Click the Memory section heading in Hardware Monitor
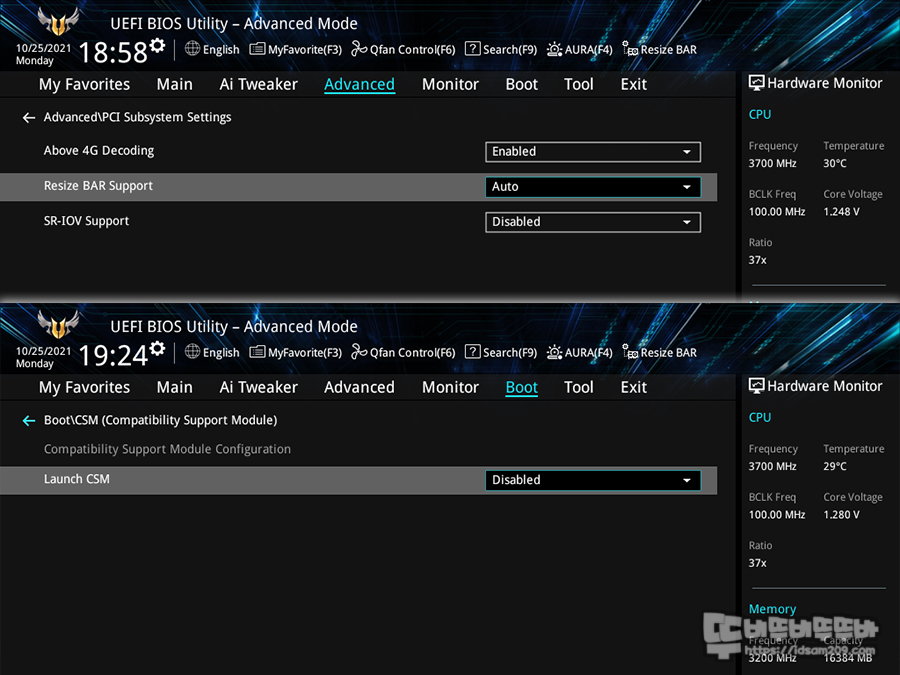Image resolution: width=900 pixels, height=675 pixels. (772, 609)
